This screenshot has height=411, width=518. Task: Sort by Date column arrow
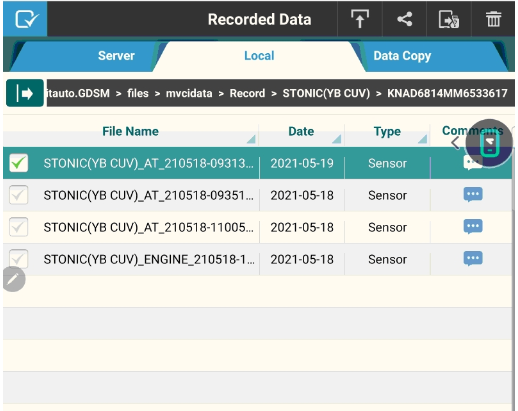337,139
